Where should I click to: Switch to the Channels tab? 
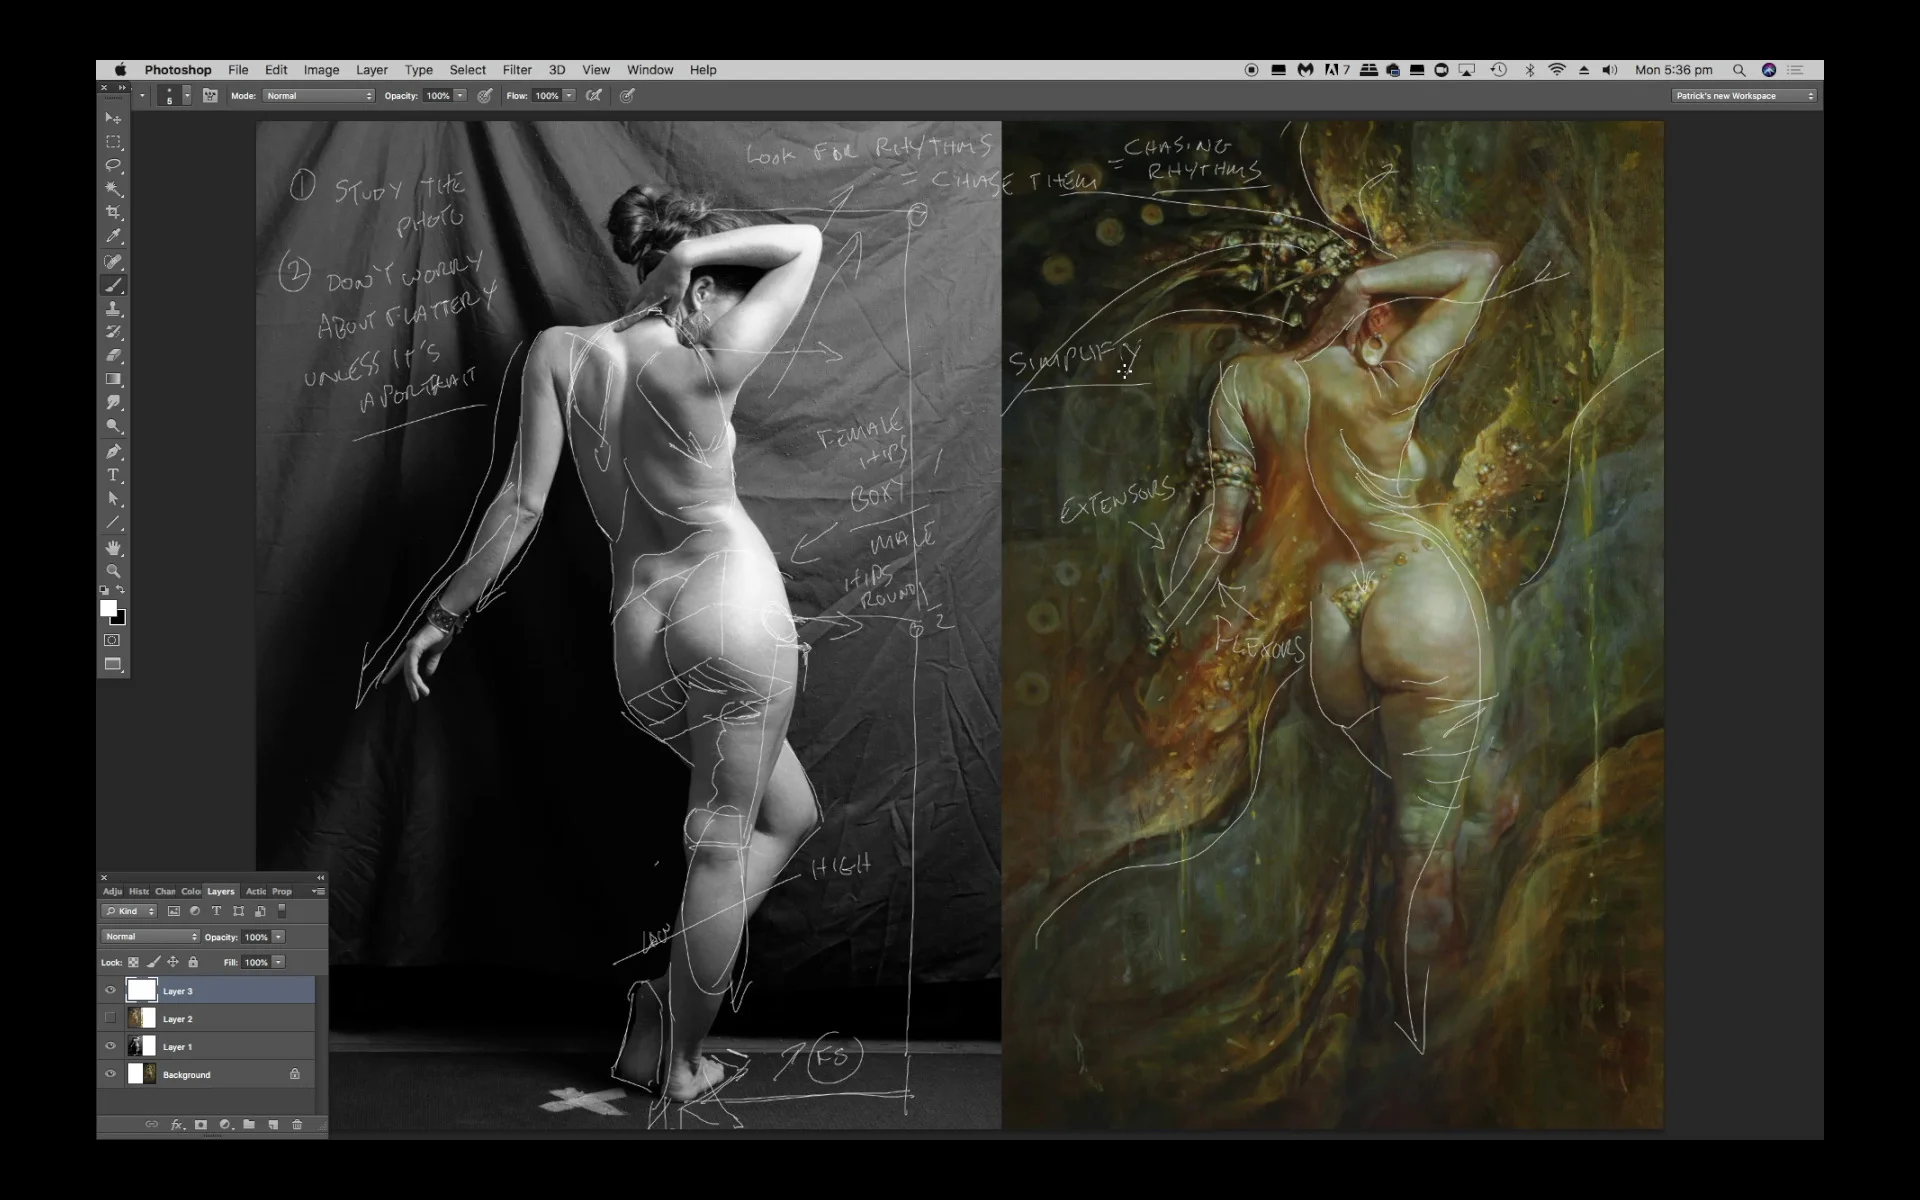165,891
